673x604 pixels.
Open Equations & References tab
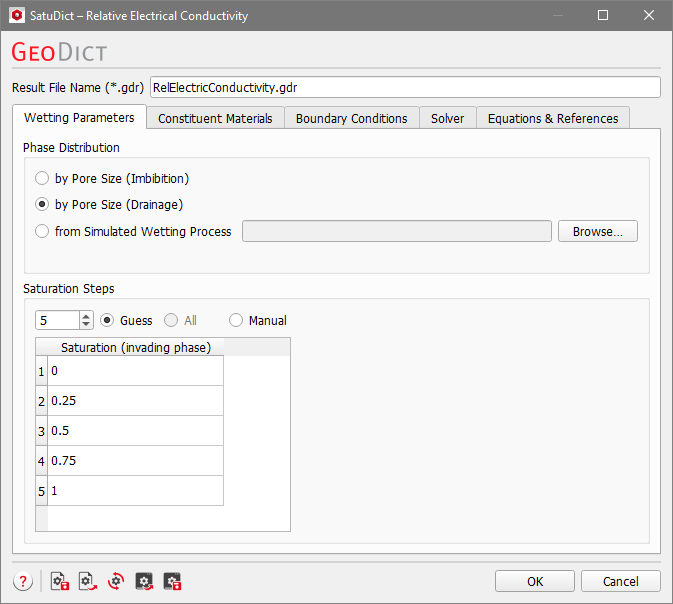click(x=553, y=118)
